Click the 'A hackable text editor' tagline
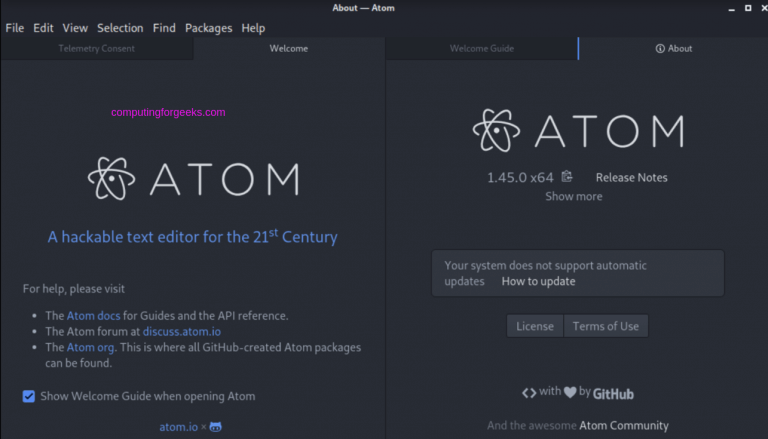 (x=192, y=237)
